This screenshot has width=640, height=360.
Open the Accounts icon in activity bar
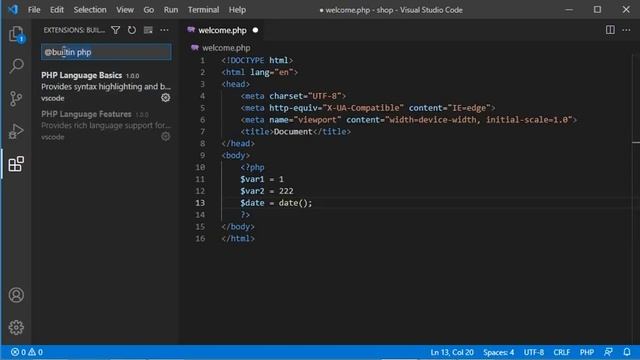[x=16, y=295]
